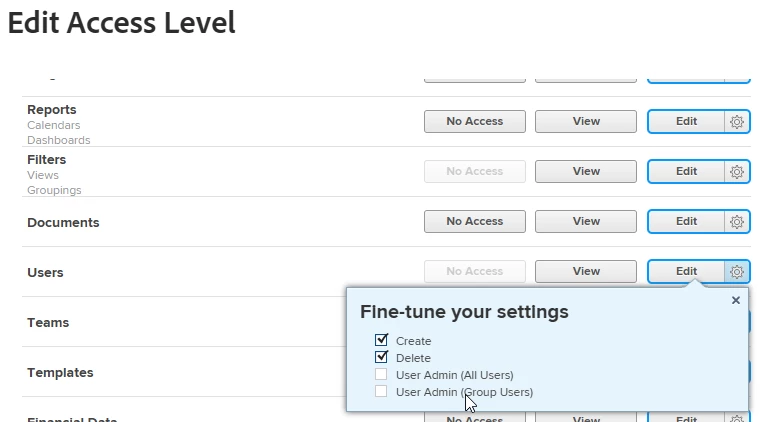
Task: Set Documents to No Access
Action: point(475,222)
